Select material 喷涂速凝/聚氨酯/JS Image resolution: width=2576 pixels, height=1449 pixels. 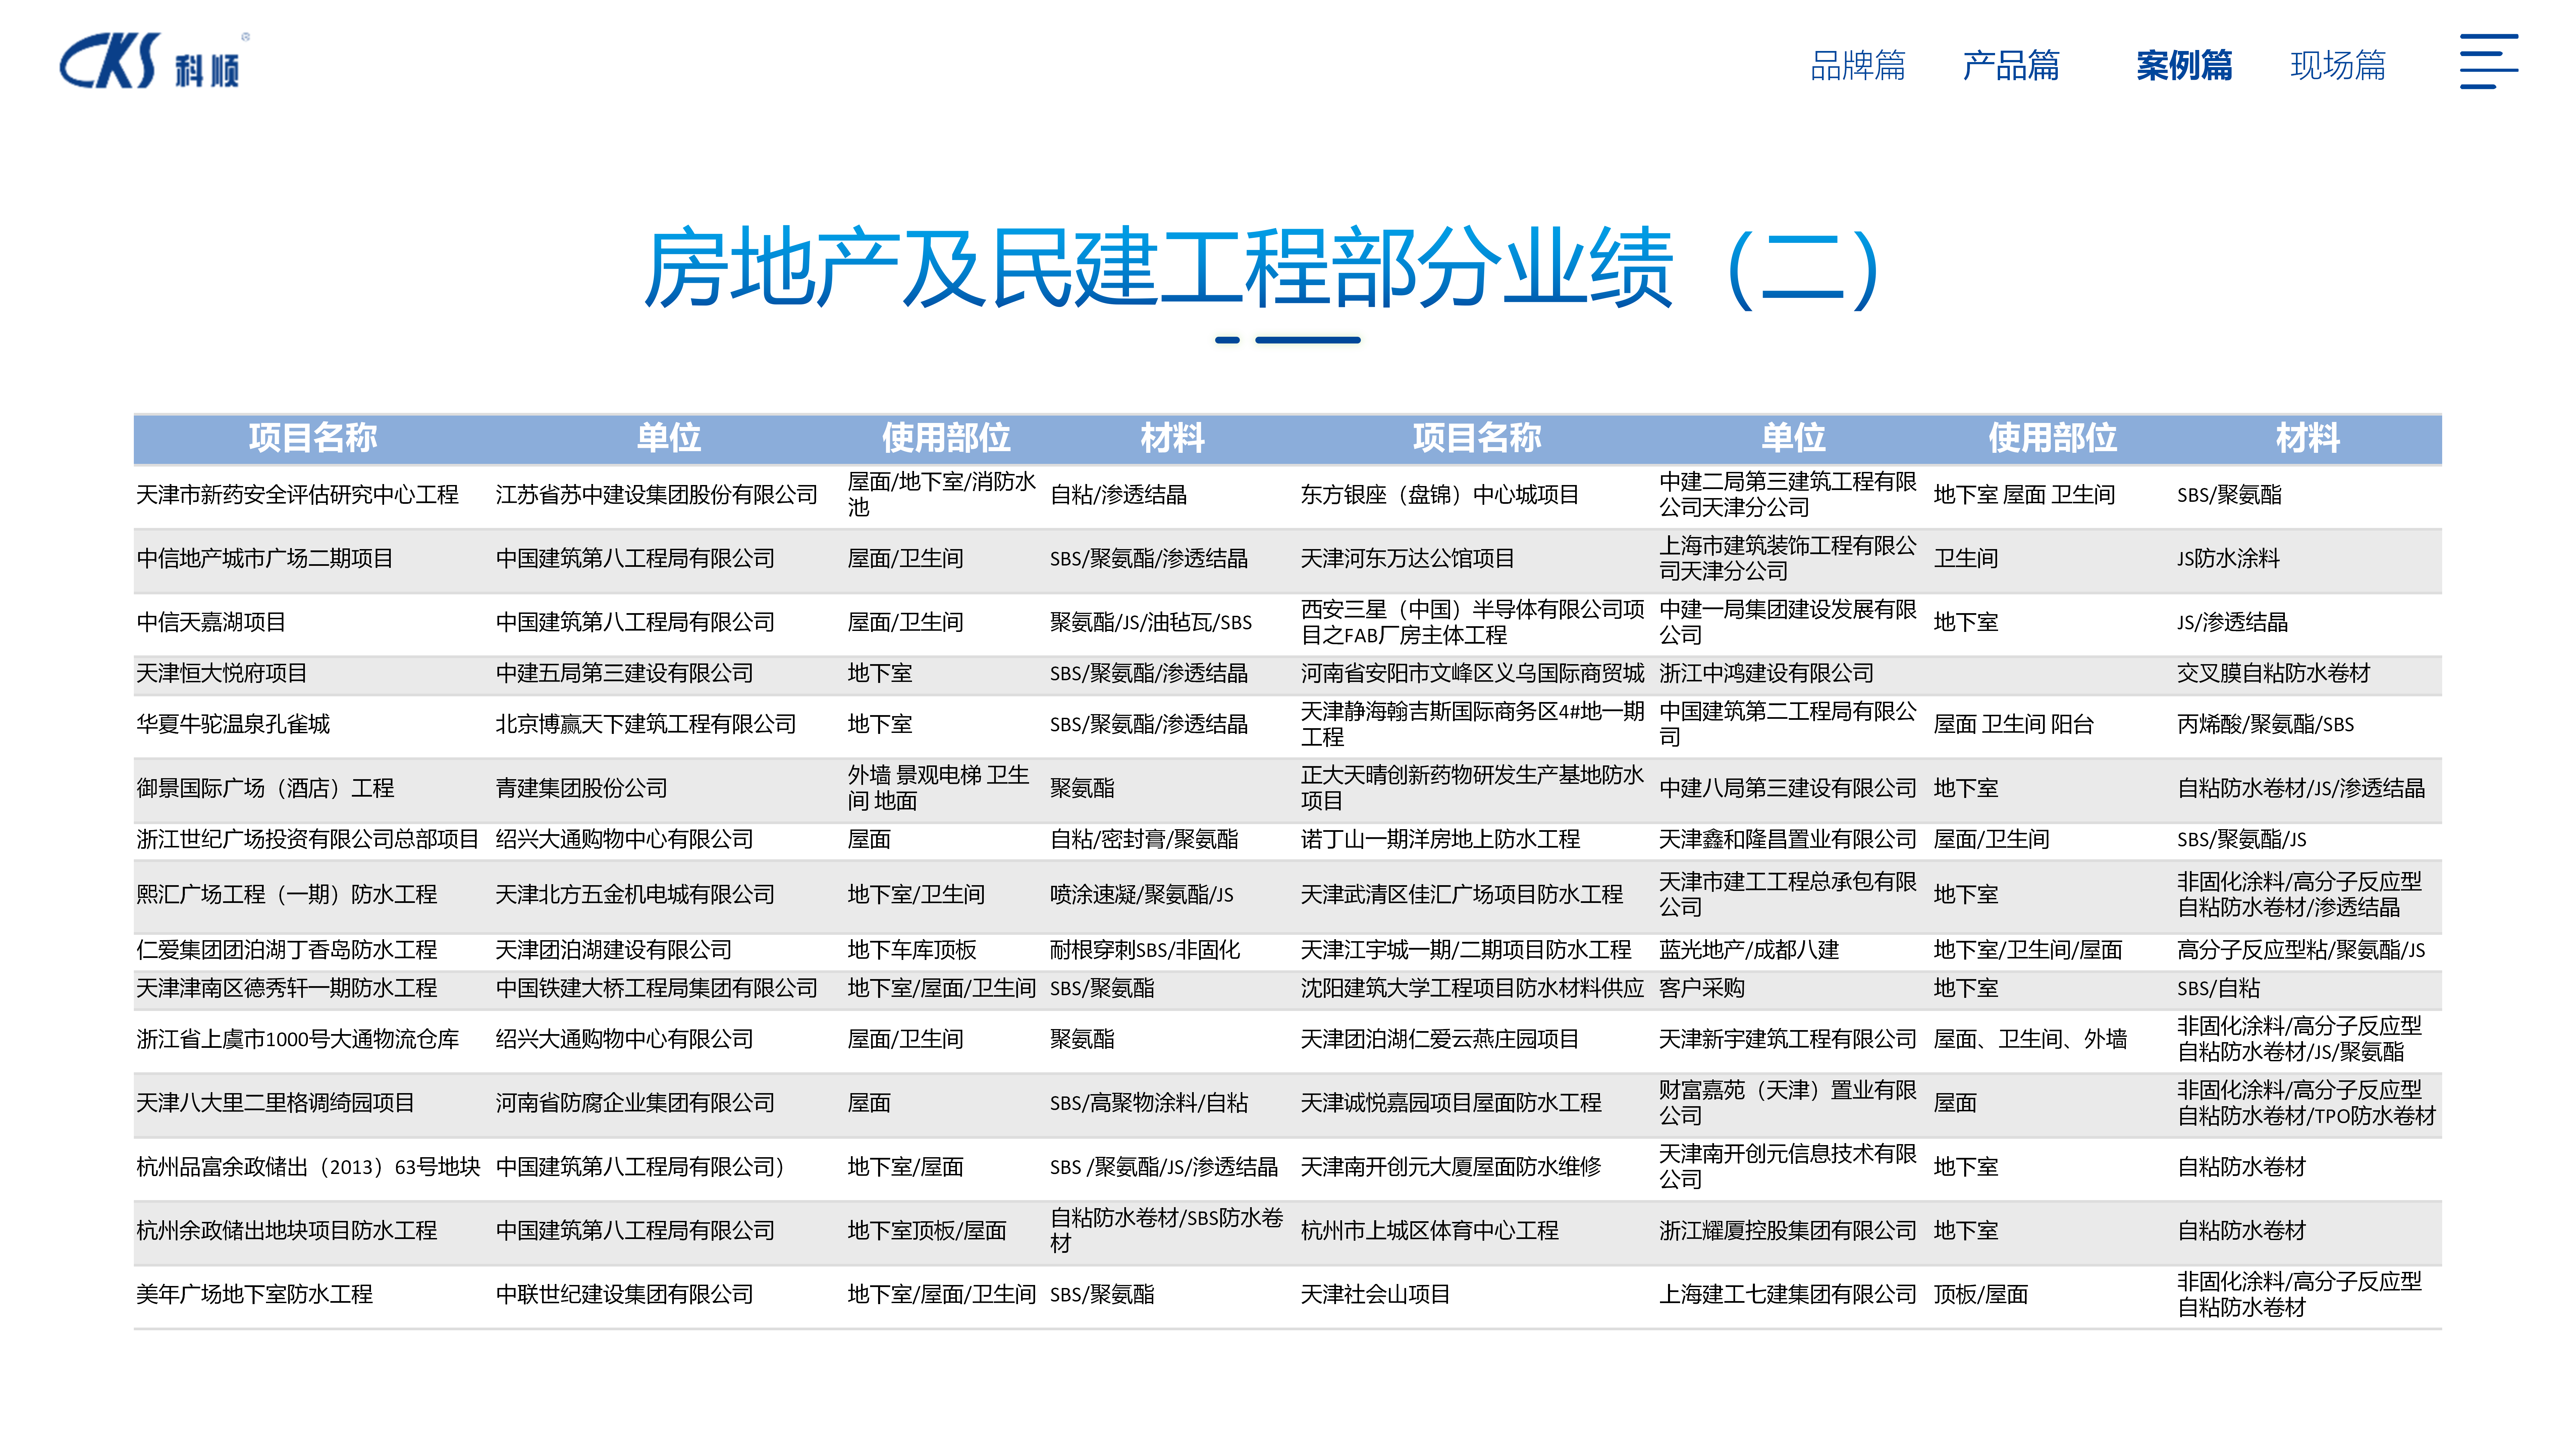click(1142, 895)
